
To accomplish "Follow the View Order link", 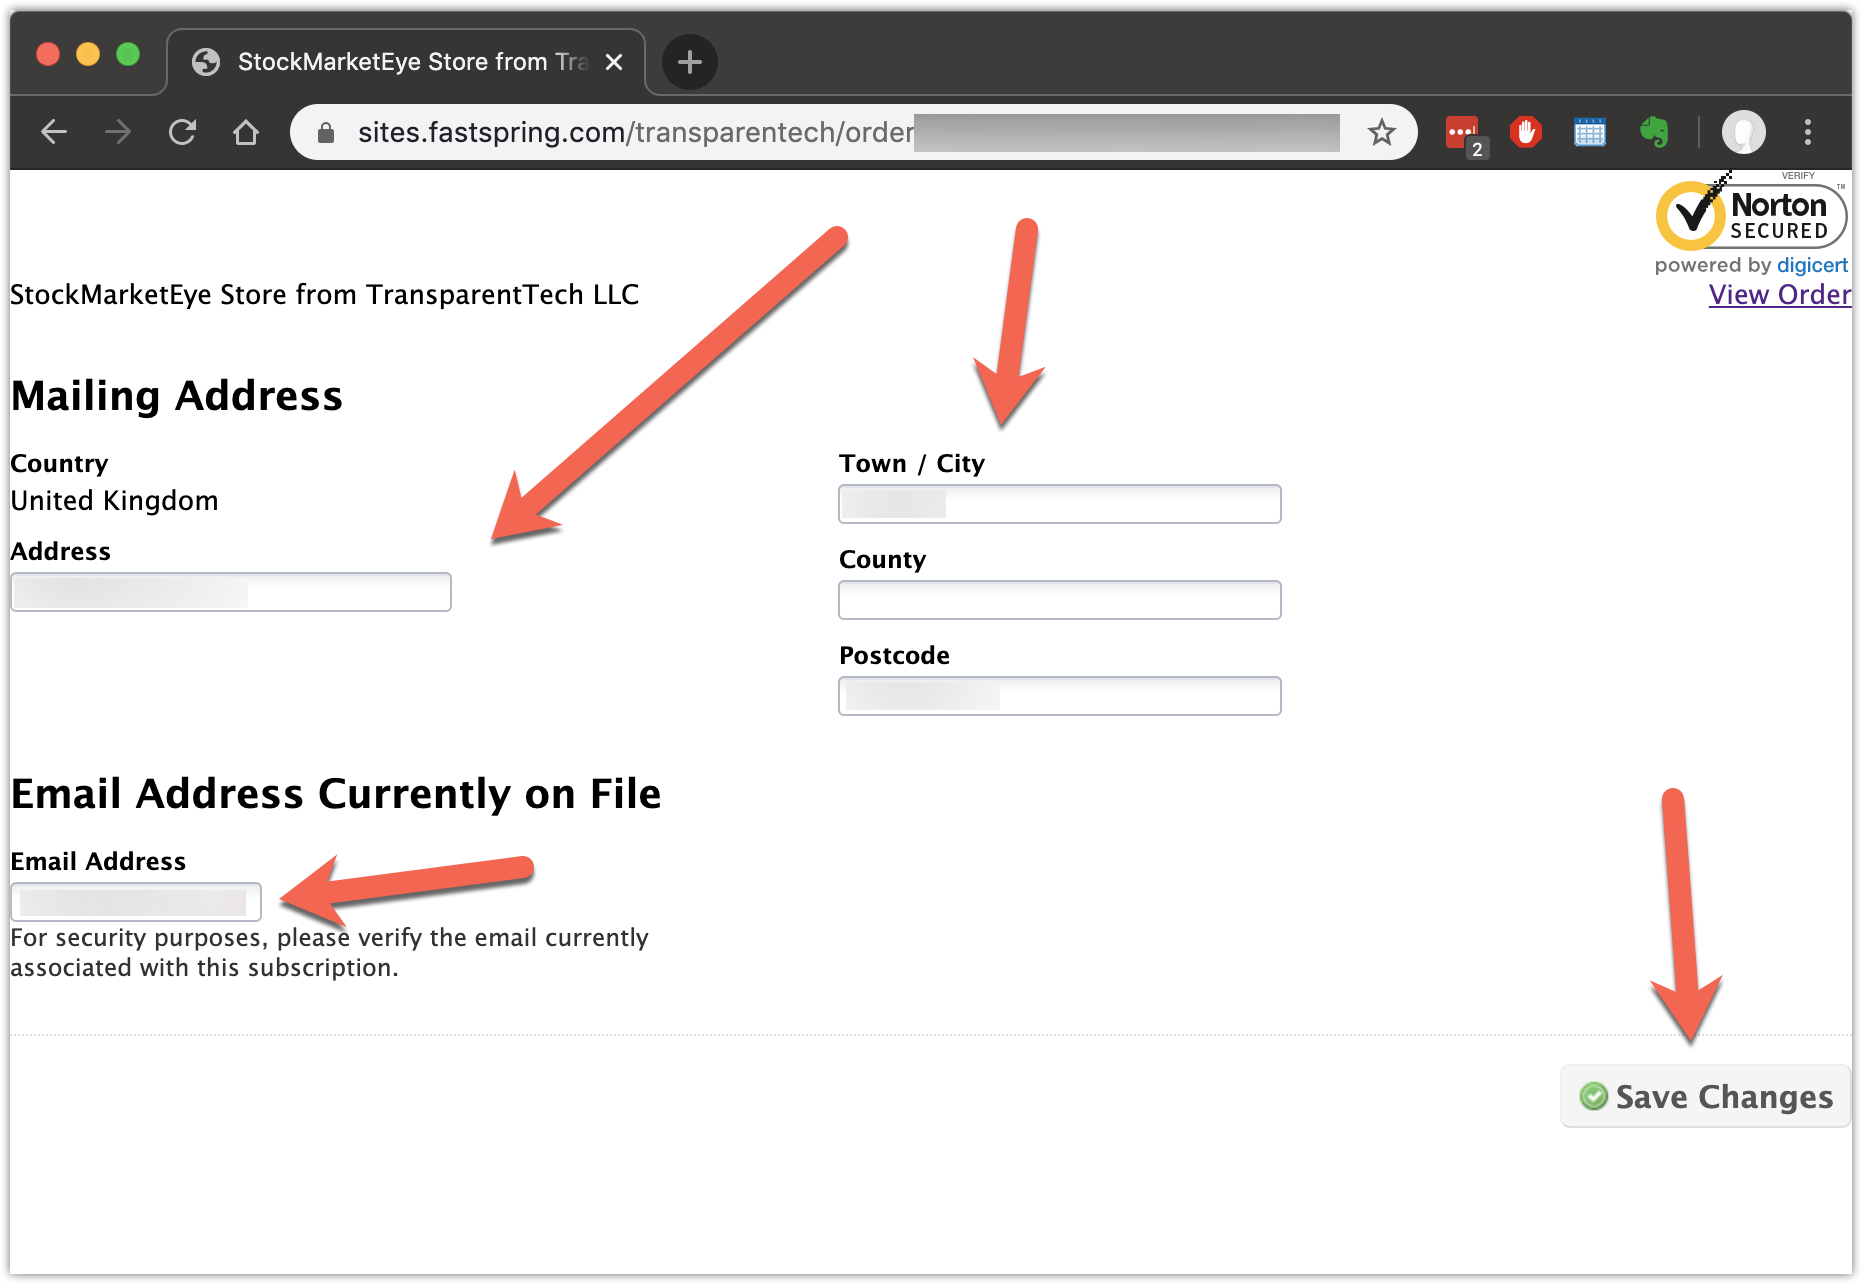I will pos(1780,295).
